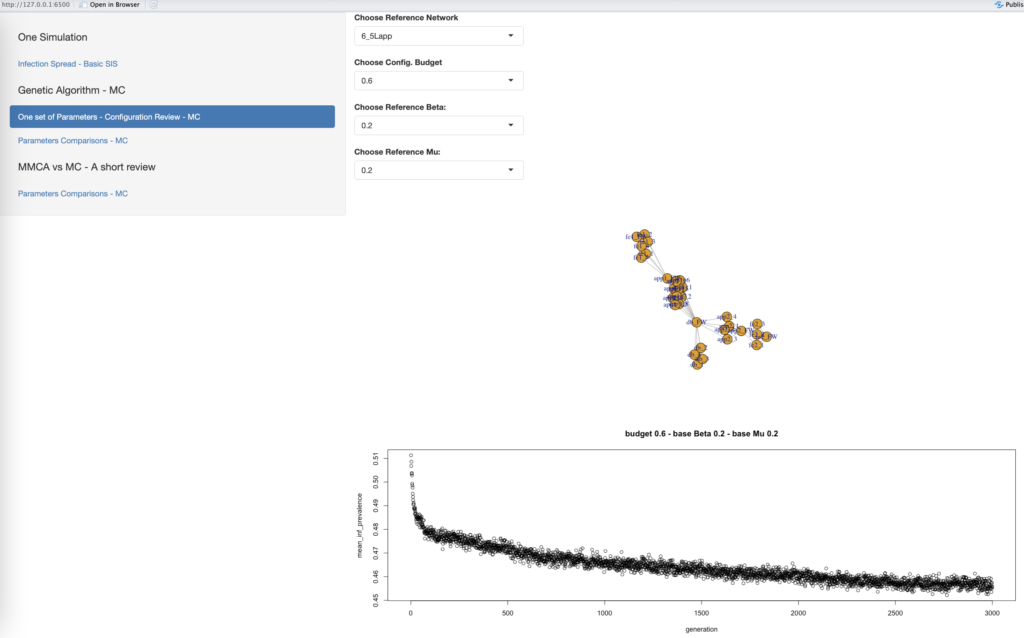
Task: Click the bottom node cluster in network graph
Action: pos(698,356)
